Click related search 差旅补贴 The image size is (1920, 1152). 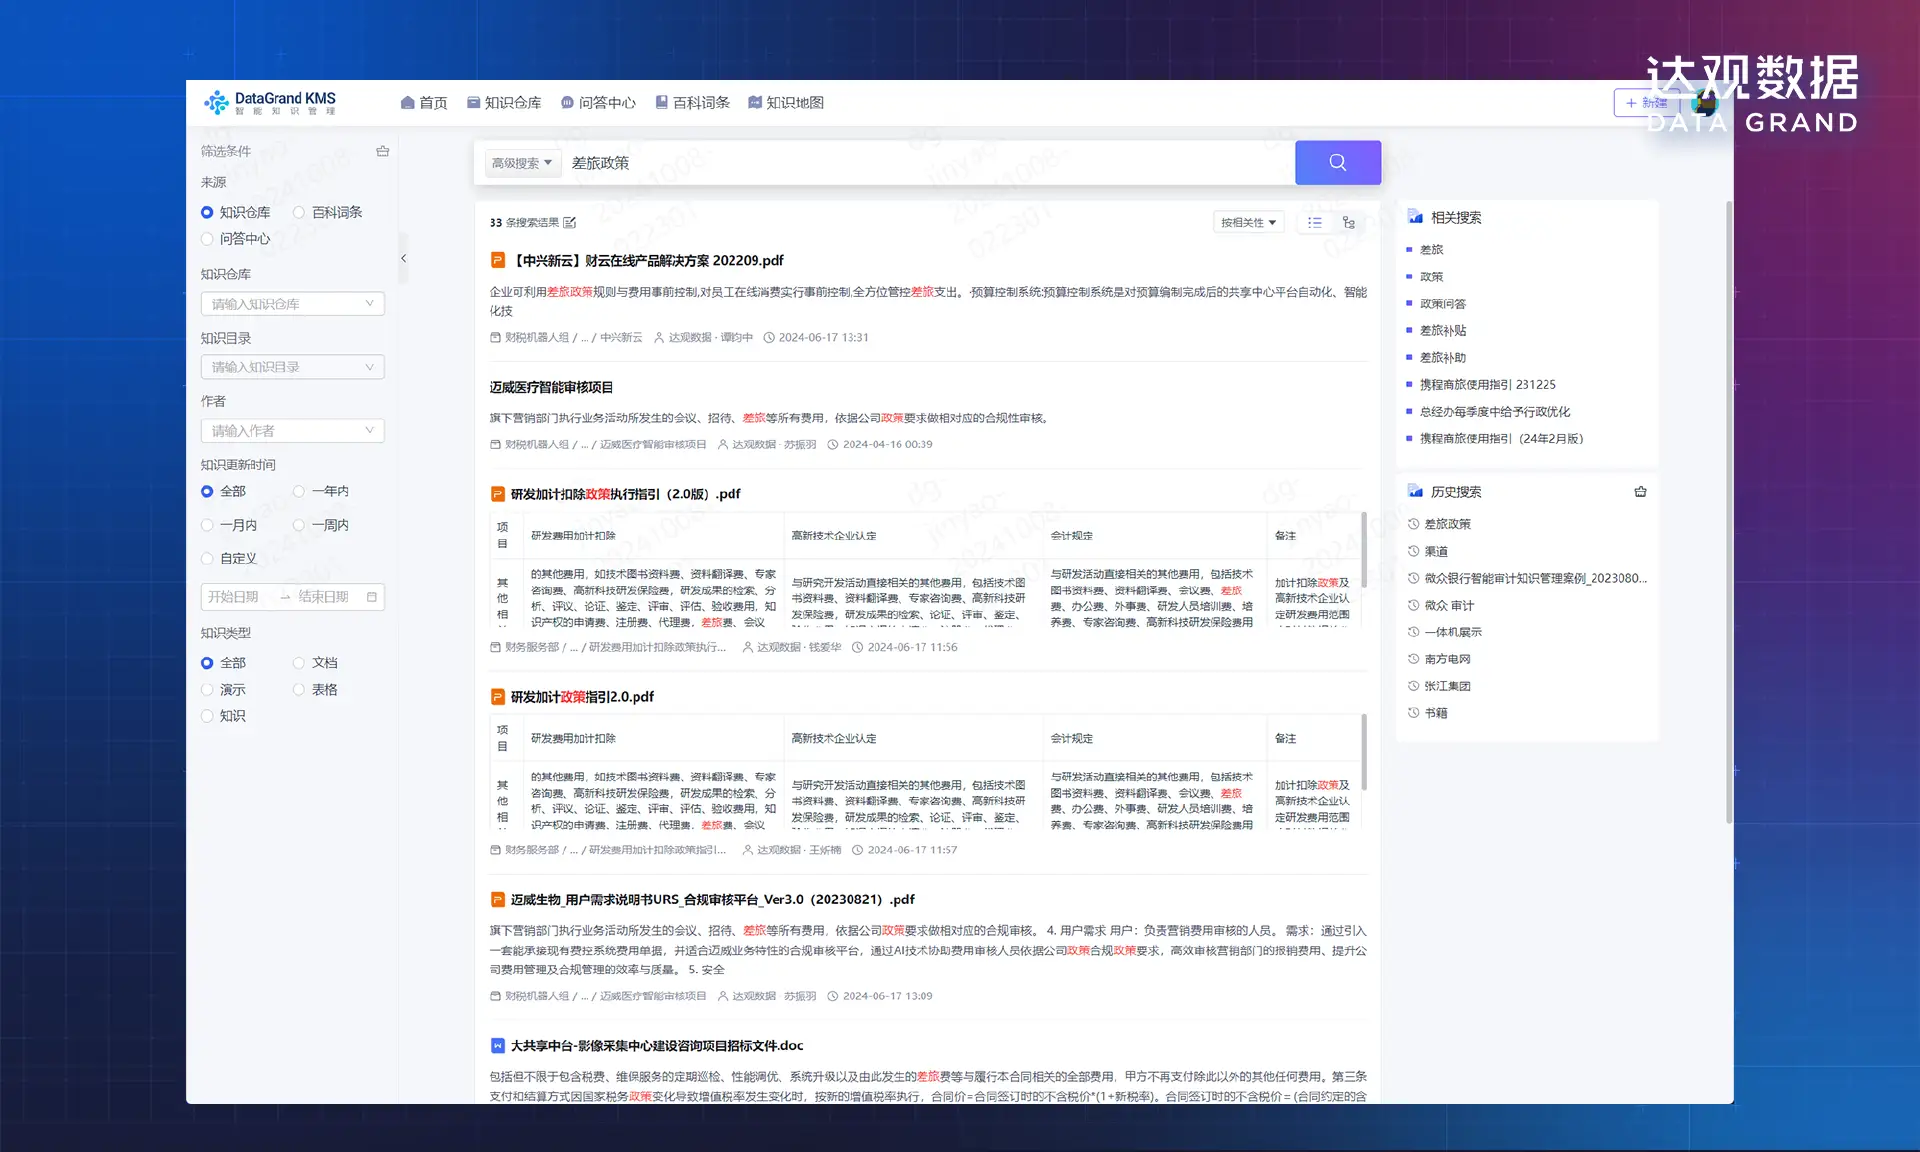(1442, 331)
